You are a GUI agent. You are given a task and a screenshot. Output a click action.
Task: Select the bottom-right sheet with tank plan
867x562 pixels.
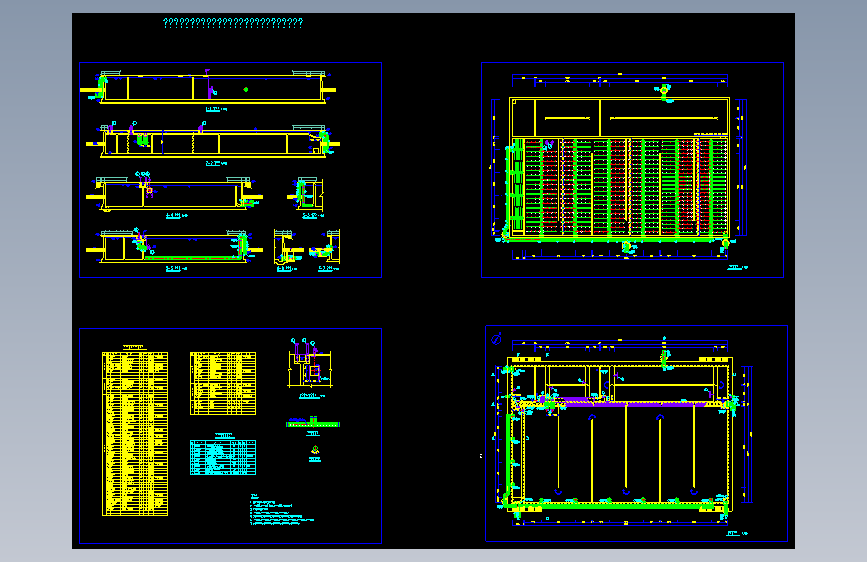point(636,433)
